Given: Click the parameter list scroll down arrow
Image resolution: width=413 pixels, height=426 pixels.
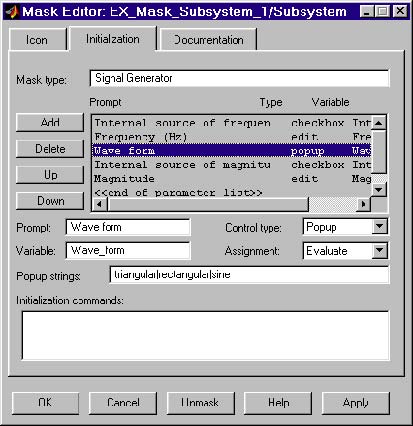Looking at the screenshot, I should [x=379, y=190].
